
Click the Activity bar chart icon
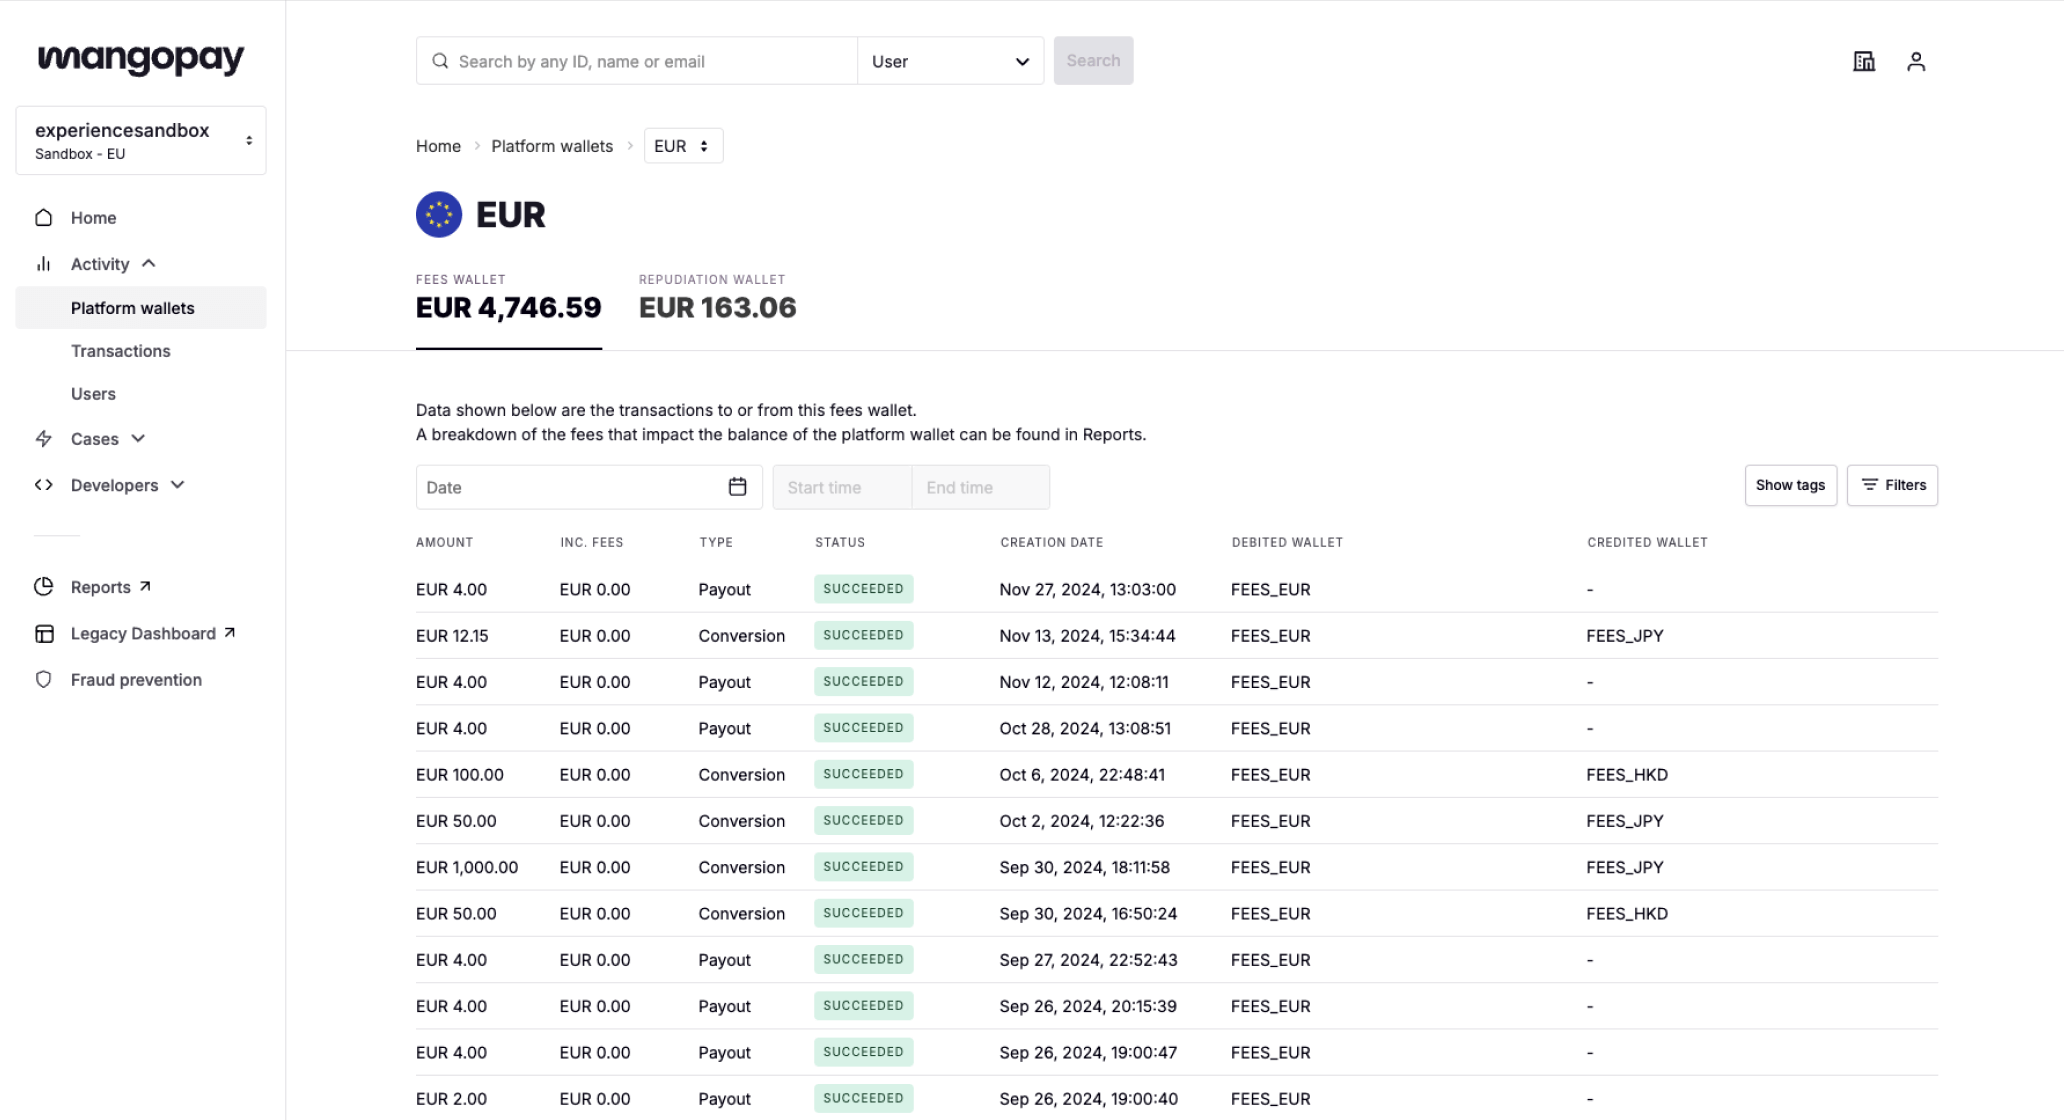(44, 264)
